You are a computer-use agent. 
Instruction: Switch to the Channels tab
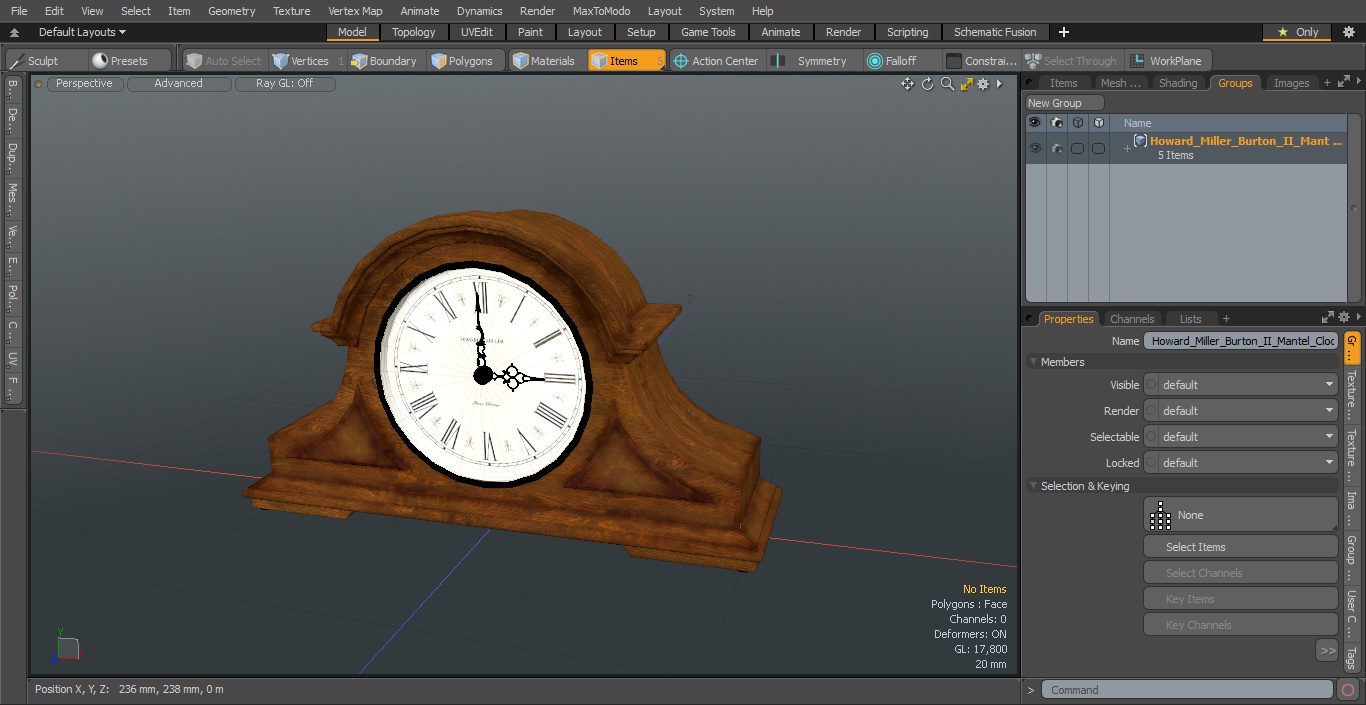coord(1132,319)
